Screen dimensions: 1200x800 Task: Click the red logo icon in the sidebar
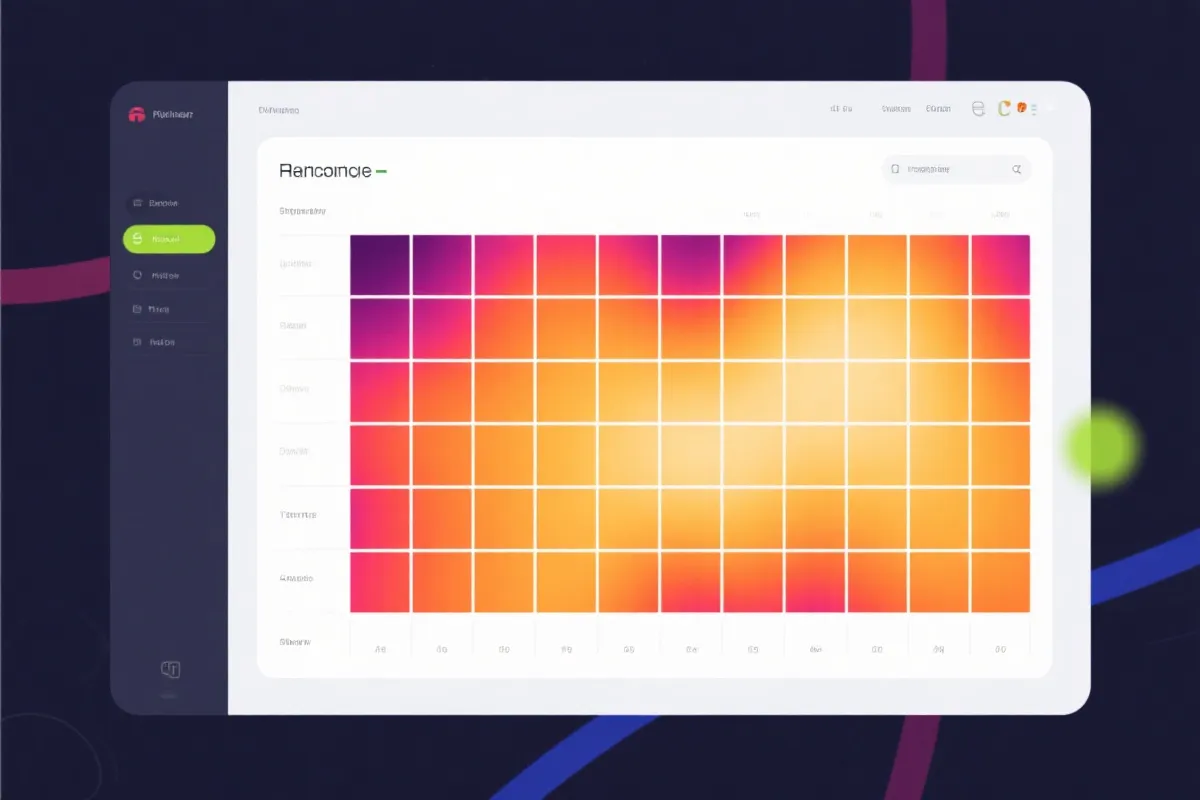point(137,115)
